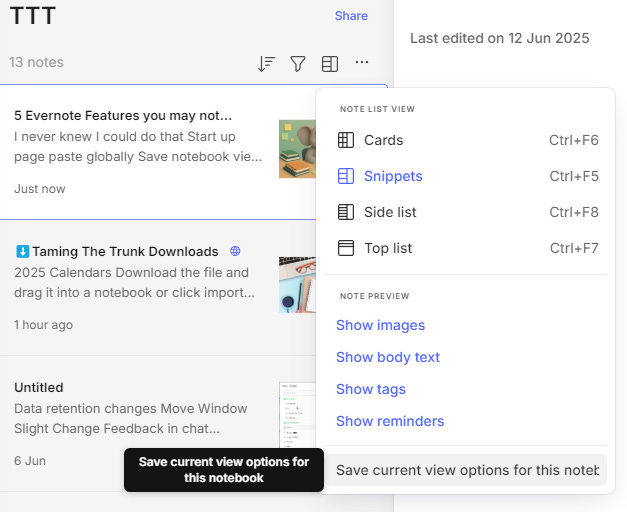The image size is (627, 512).
Task: Click the Top list view icon
Action: [x=346, y=248]
